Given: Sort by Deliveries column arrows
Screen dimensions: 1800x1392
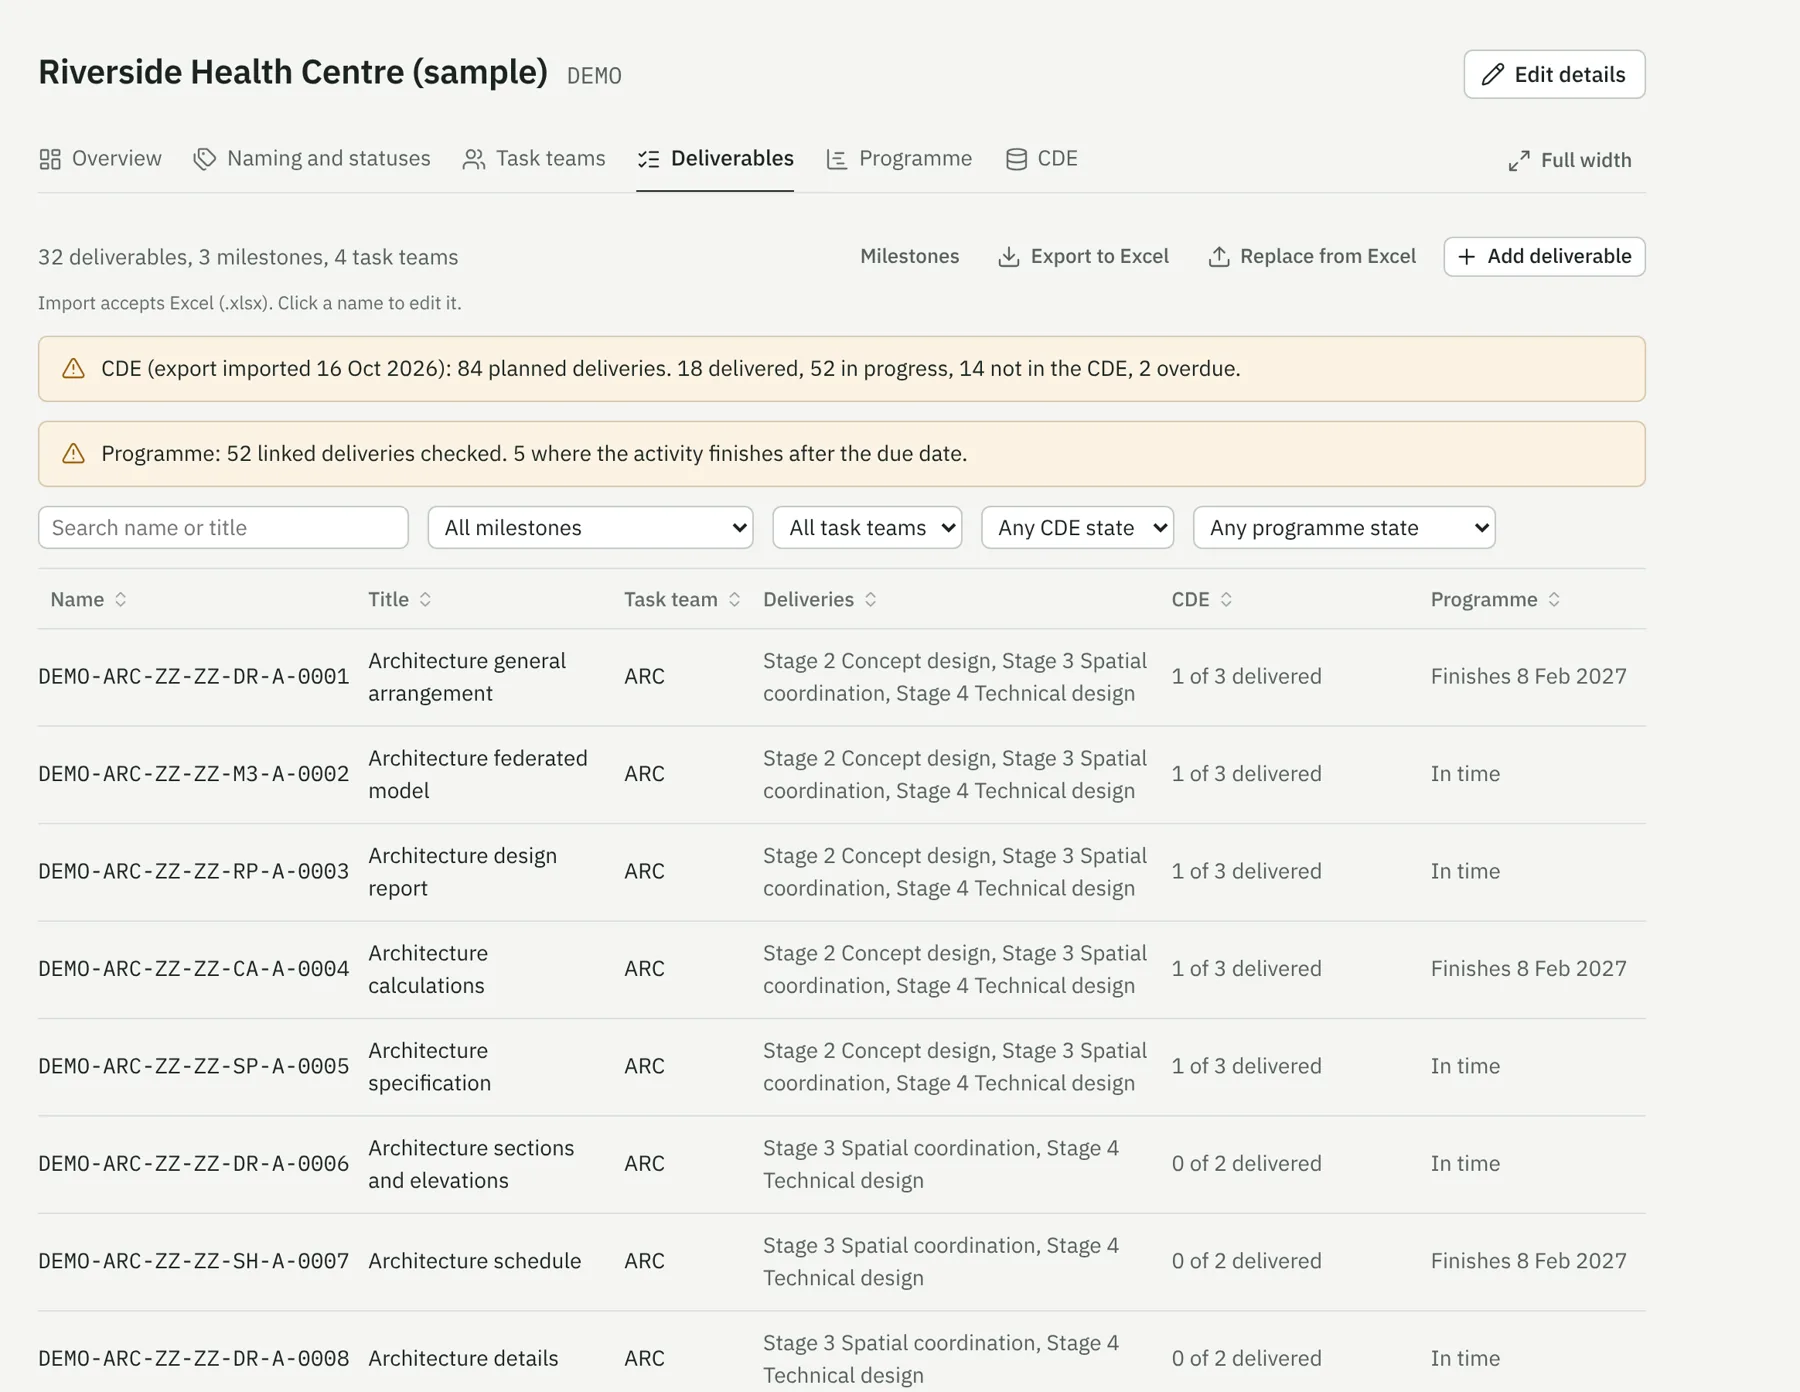Looking at the screenshot, I should pyautogui.click(x=871, y=599).
